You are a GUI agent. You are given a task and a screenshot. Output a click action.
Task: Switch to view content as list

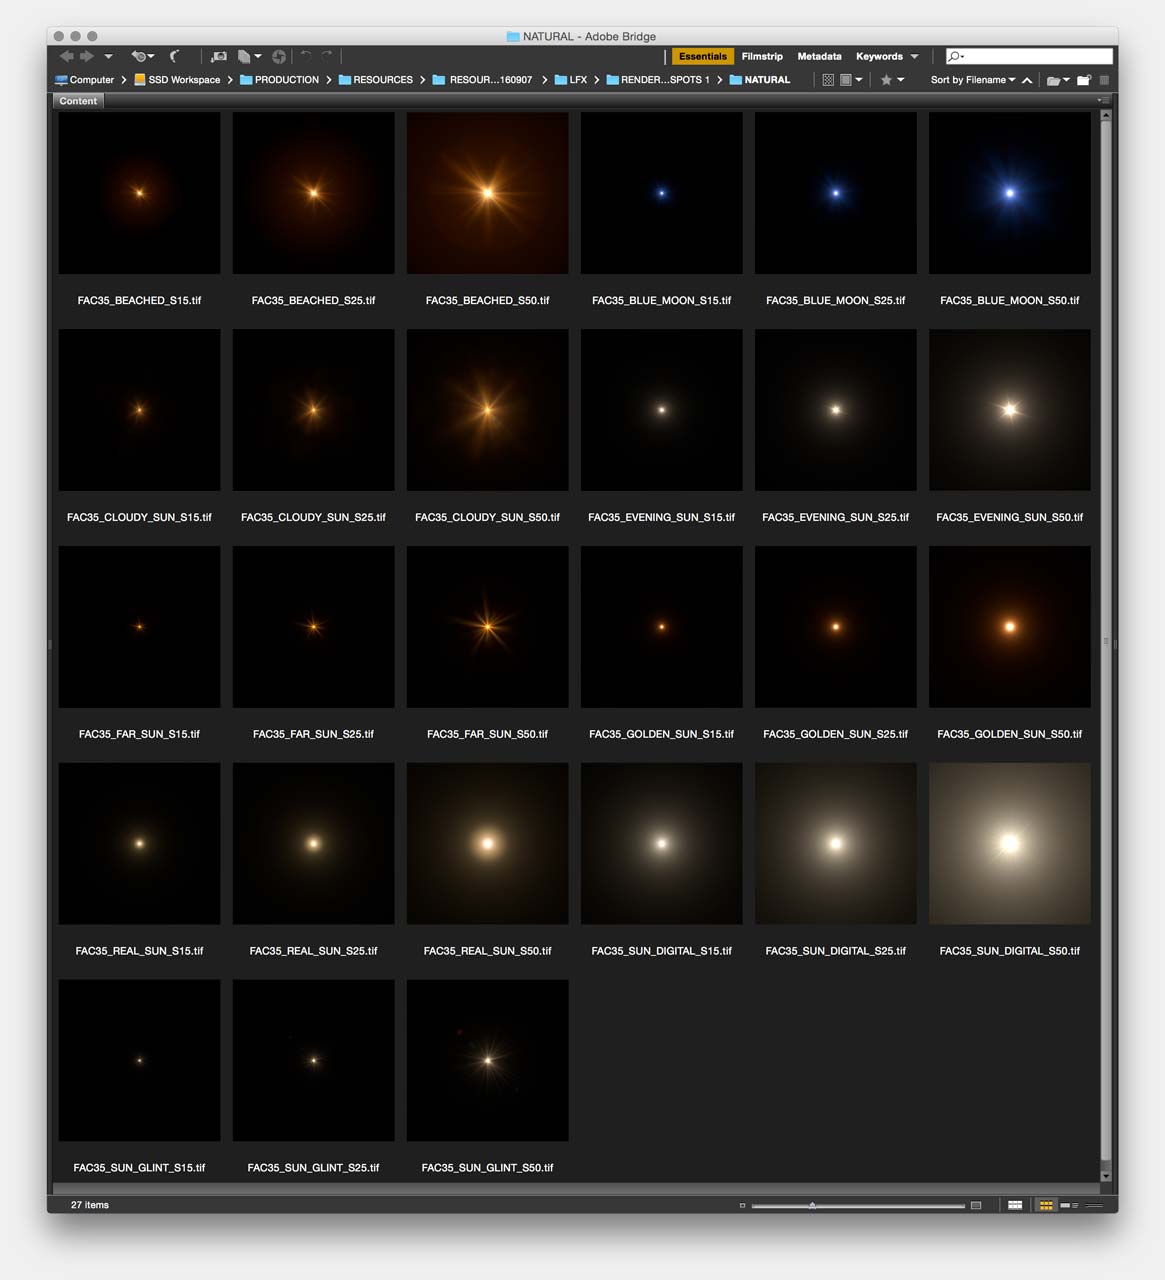click(x=1094, y=1206)
